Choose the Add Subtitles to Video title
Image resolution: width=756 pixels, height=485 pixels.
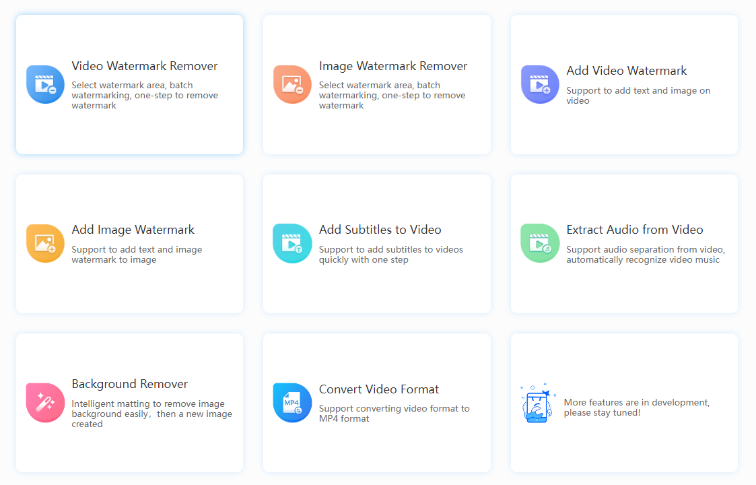380,230
